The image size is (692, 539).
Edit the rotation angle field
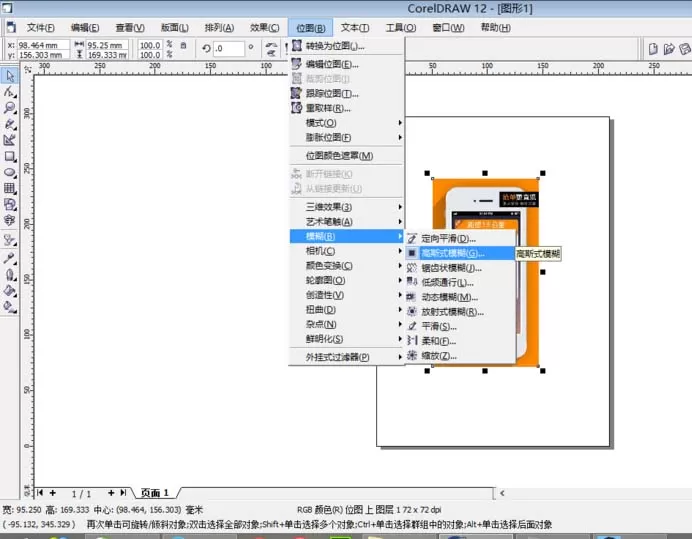click(x=229, y=48)
